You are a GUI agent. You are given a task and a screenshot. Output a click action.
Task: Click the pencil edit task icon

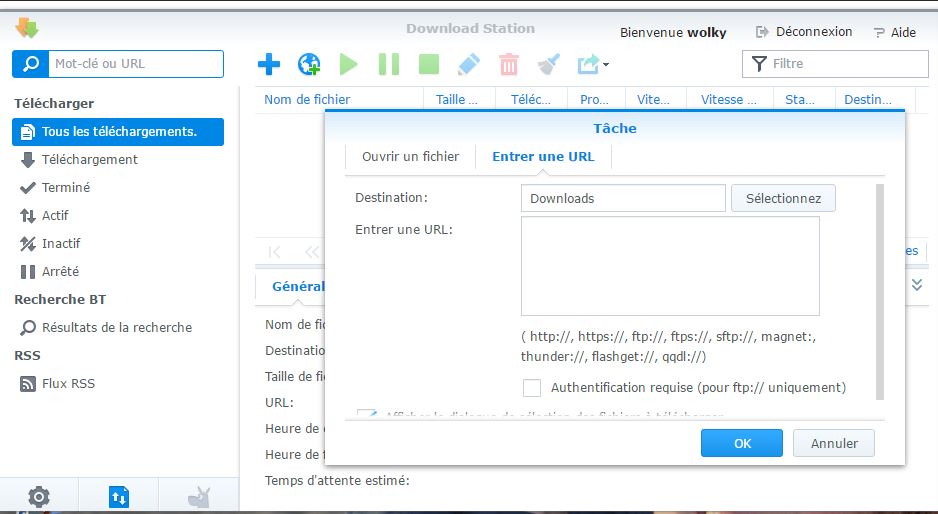pos(469,65)
